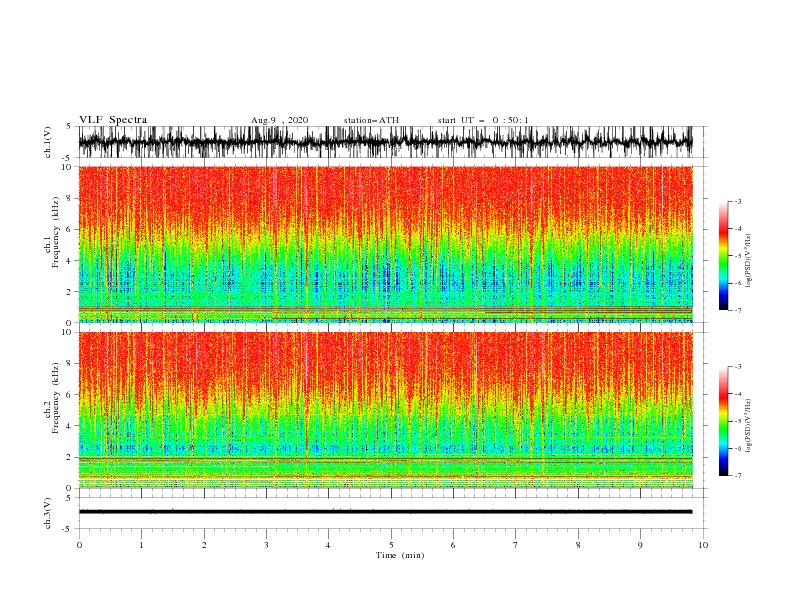Click the ch.1 'Frequency (kHz)' axis label
The height and width of the screenshot is (612, 792).
coord(56,233)
